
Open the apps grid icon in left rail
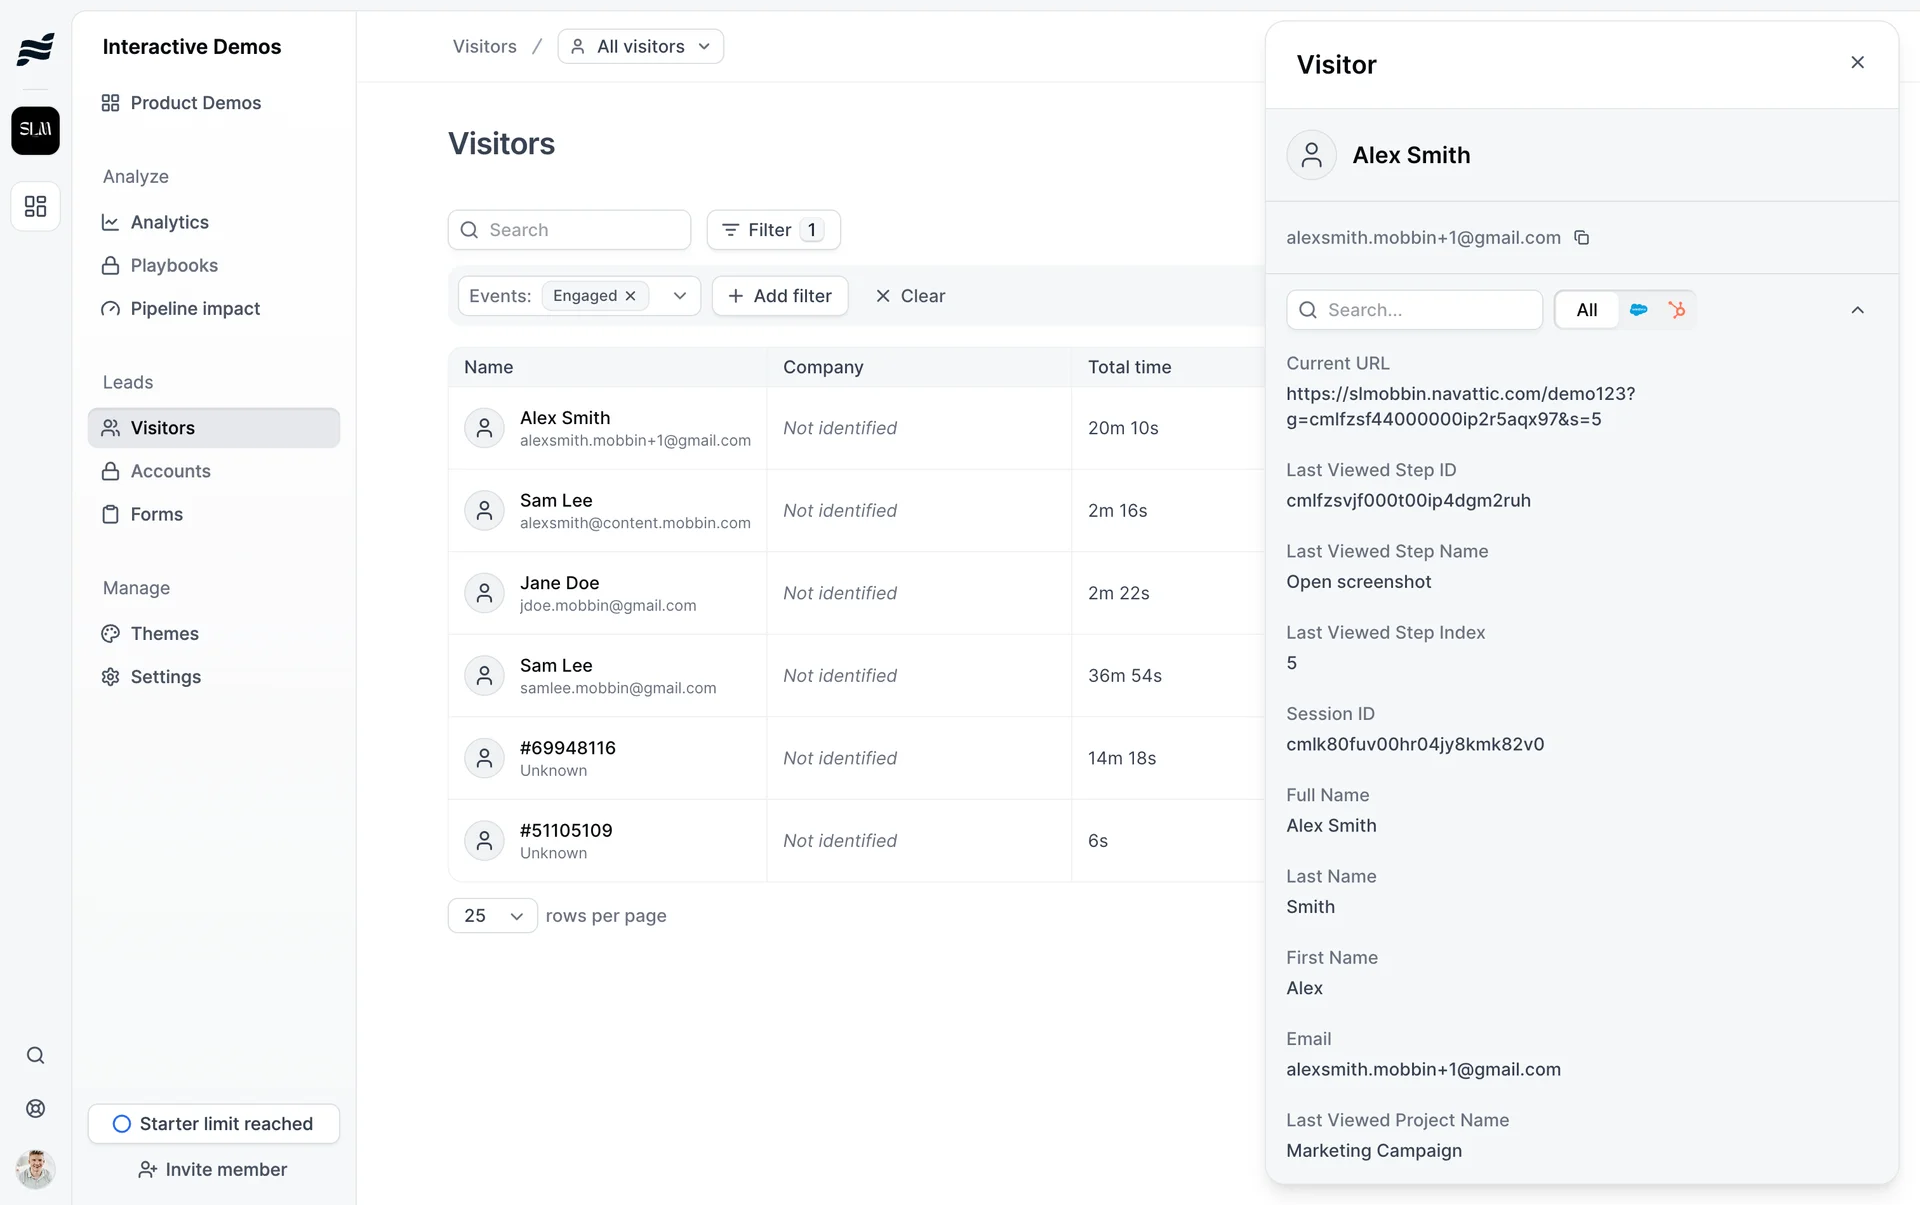[35, 206]
